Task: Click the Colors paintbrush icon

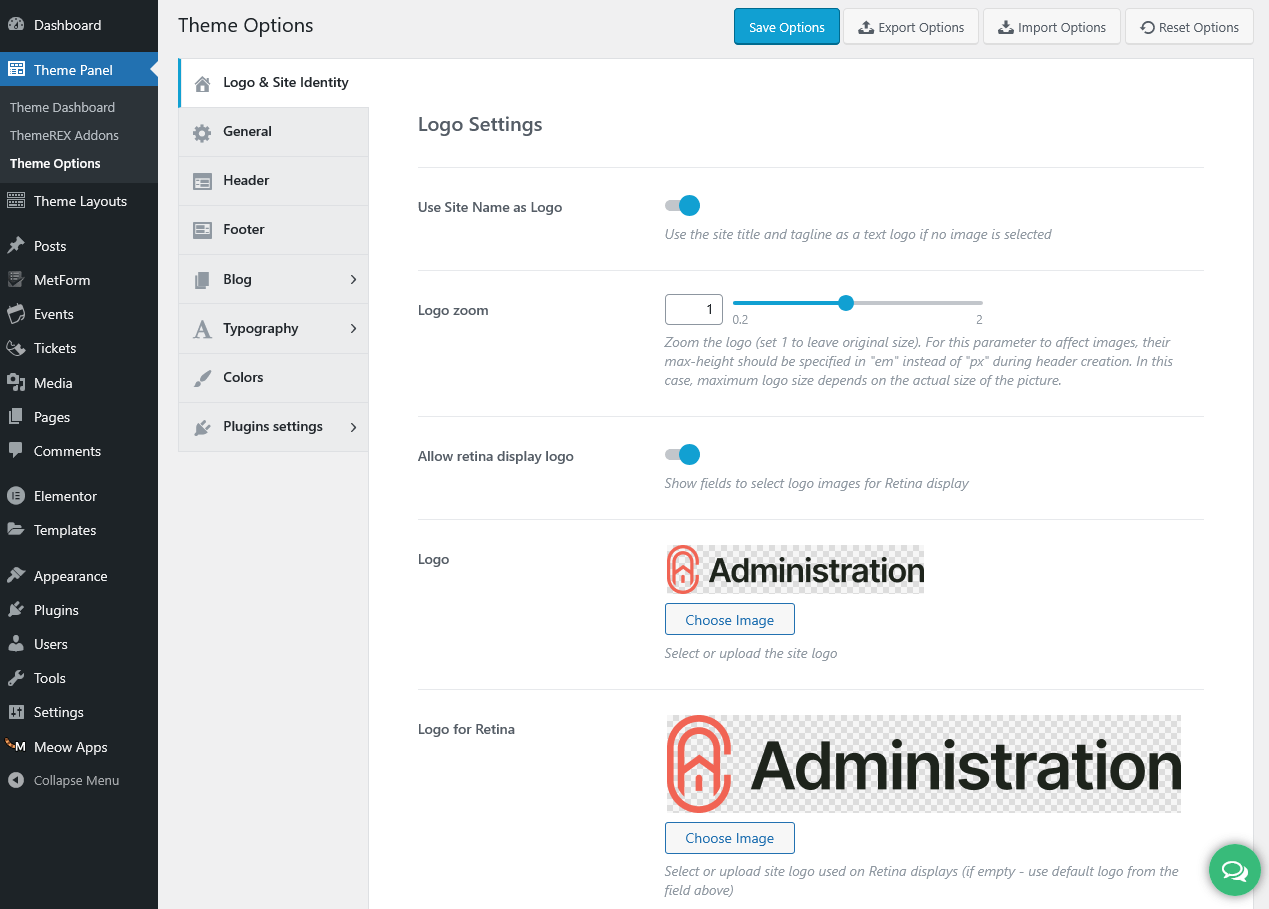Action: click(202, 378)
